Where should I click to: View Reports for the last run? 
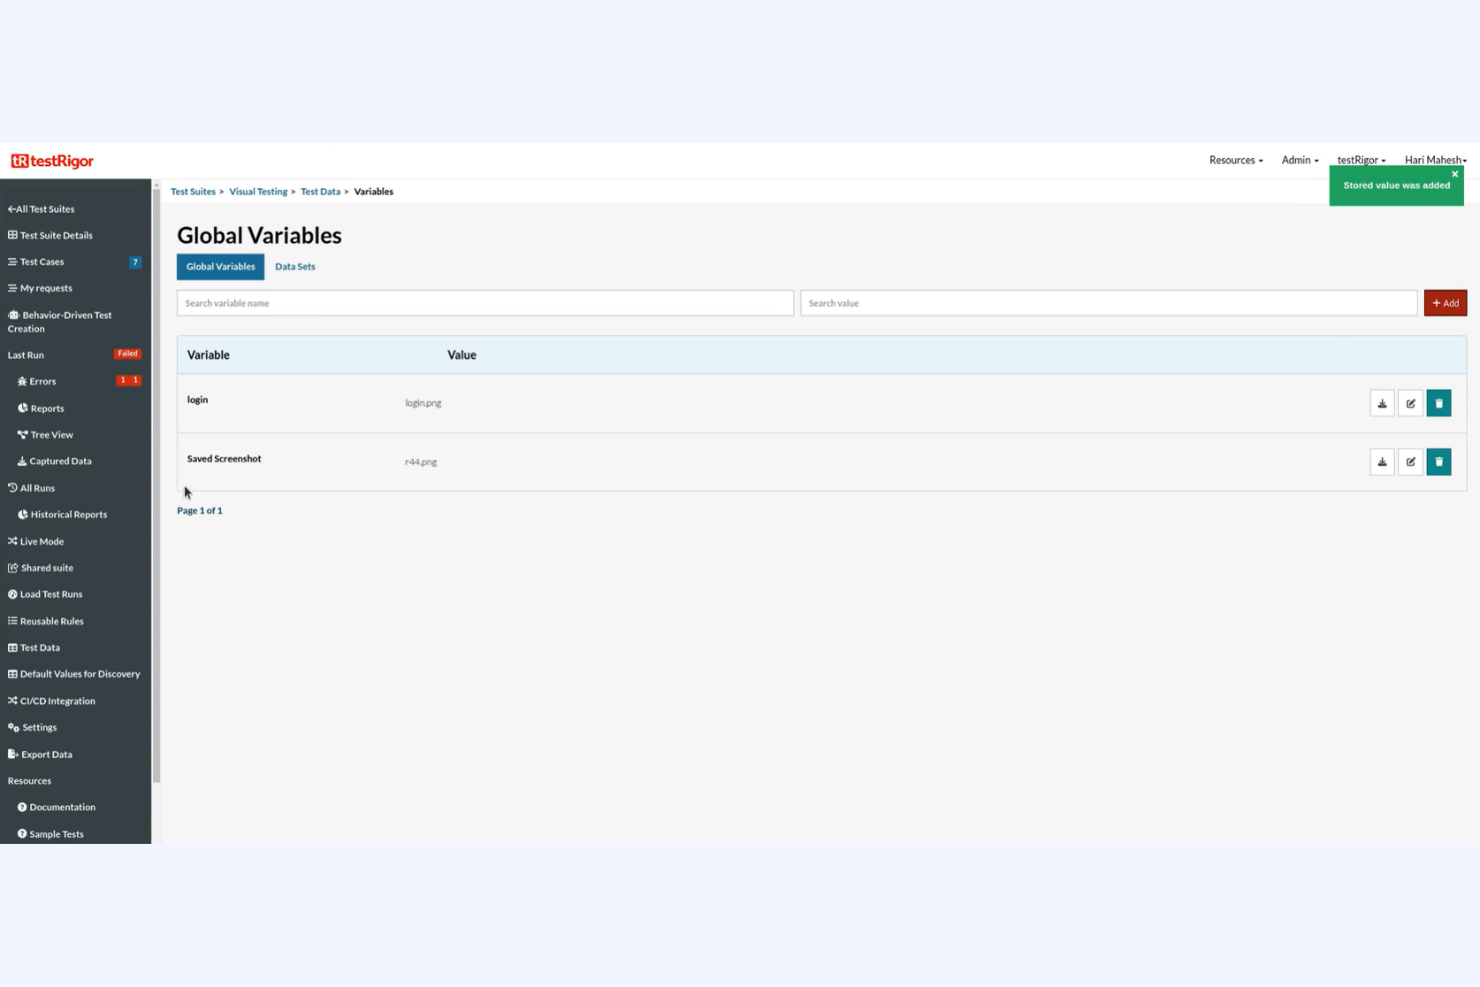[46, 408]
